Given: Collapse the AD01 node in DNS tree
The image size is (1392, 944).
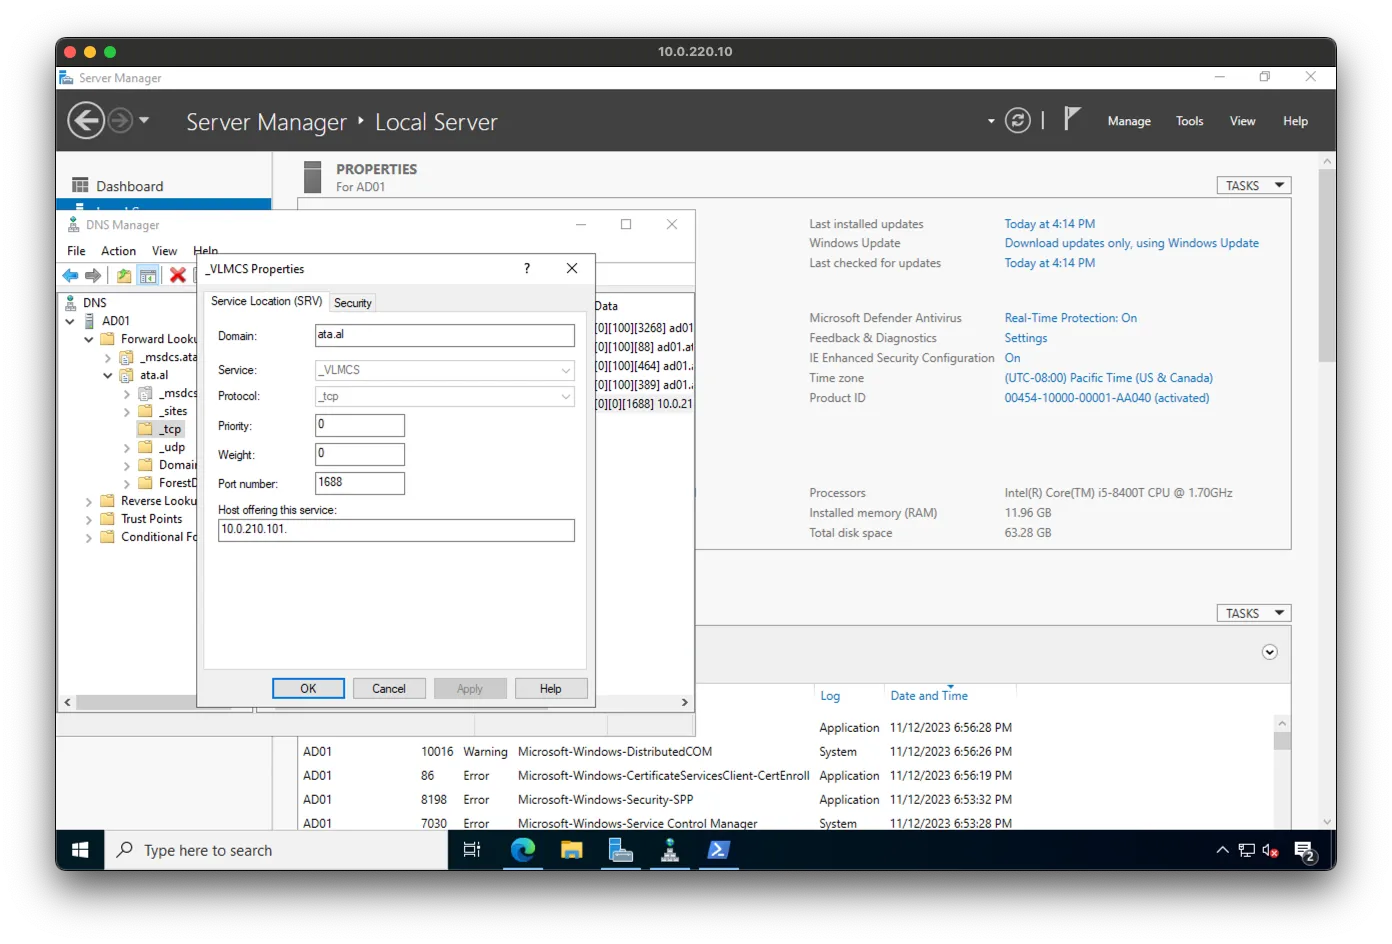Looking at the screenshot, I should click(x=70, y=321).
